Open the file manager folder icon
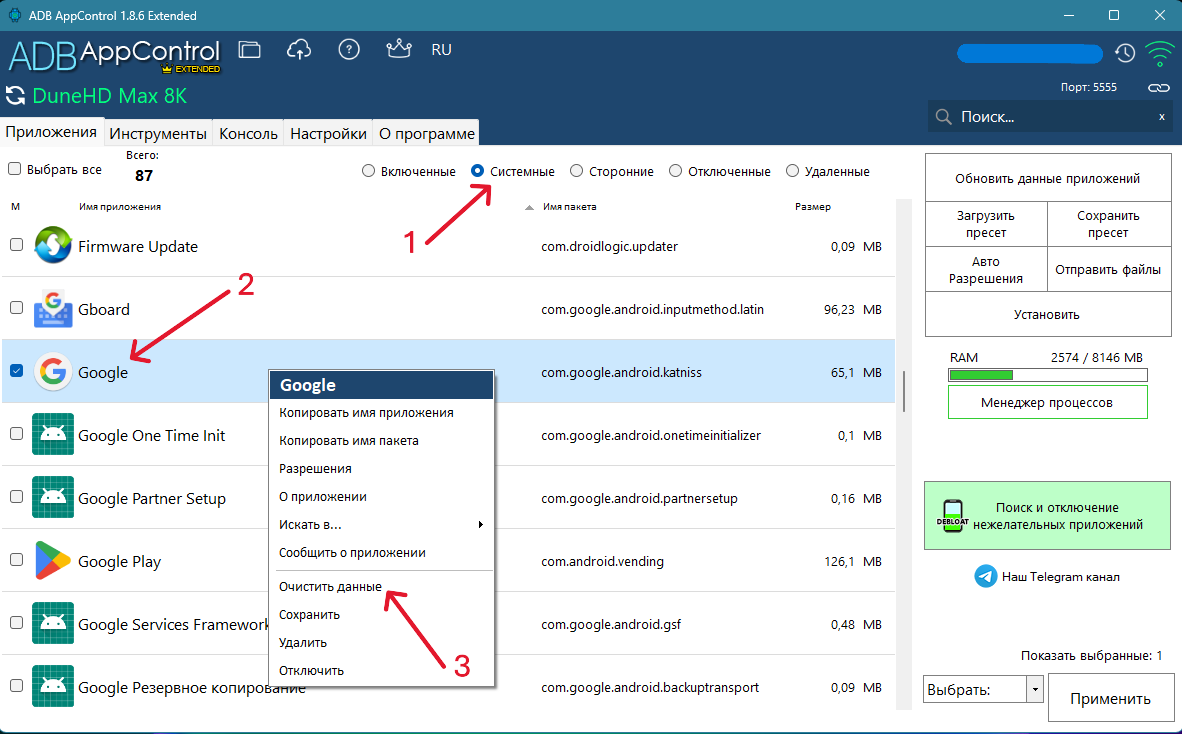Image resolution: width=1182 pixels, height=734 pixels. [x=250, y=50]
